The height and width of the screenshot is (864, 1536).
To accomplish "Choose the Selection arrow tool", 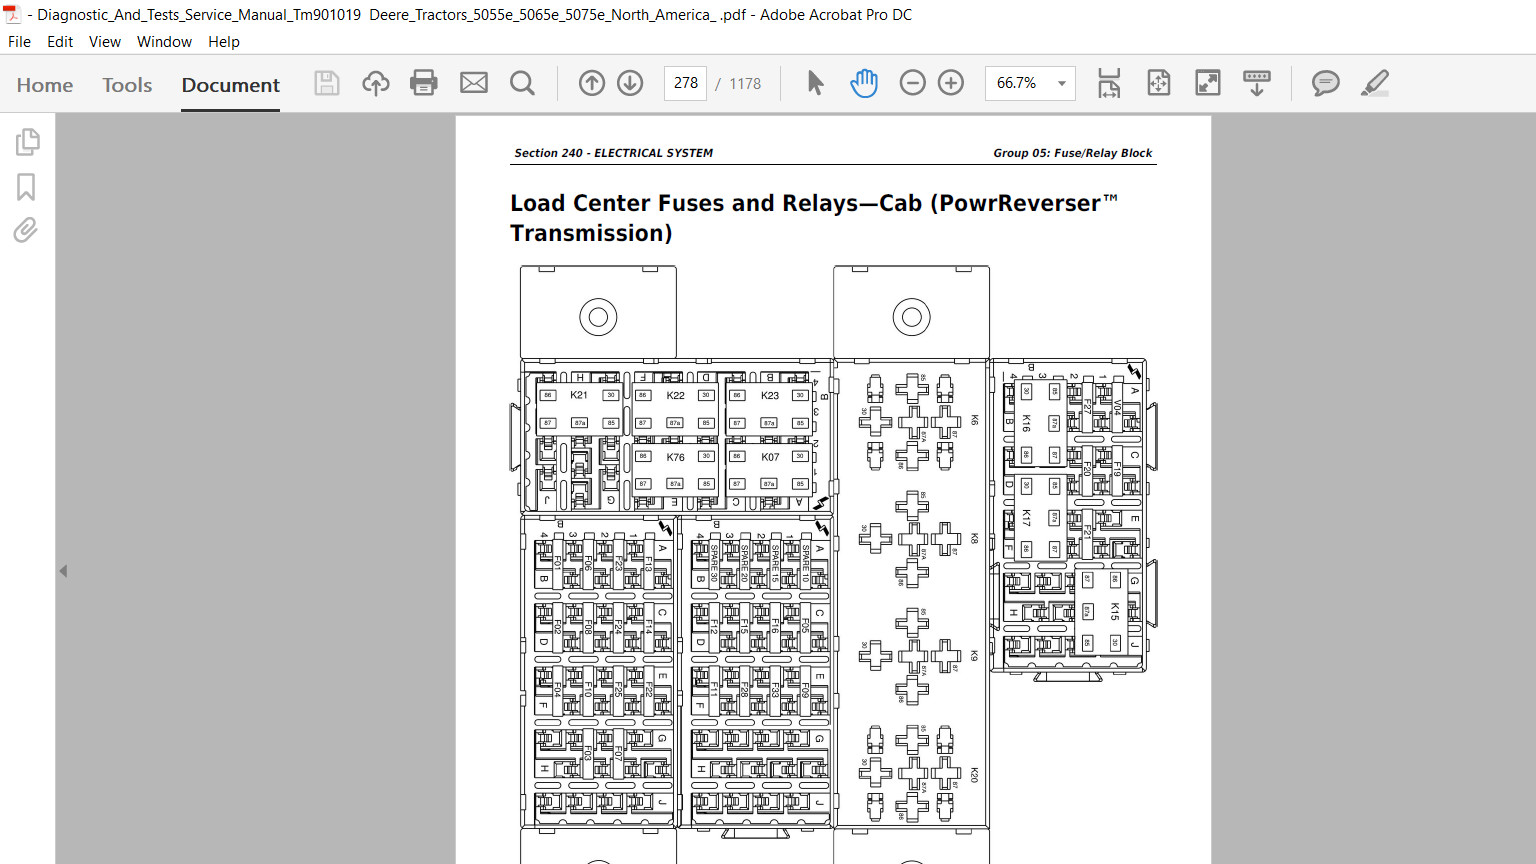I will tap(816, 83).
